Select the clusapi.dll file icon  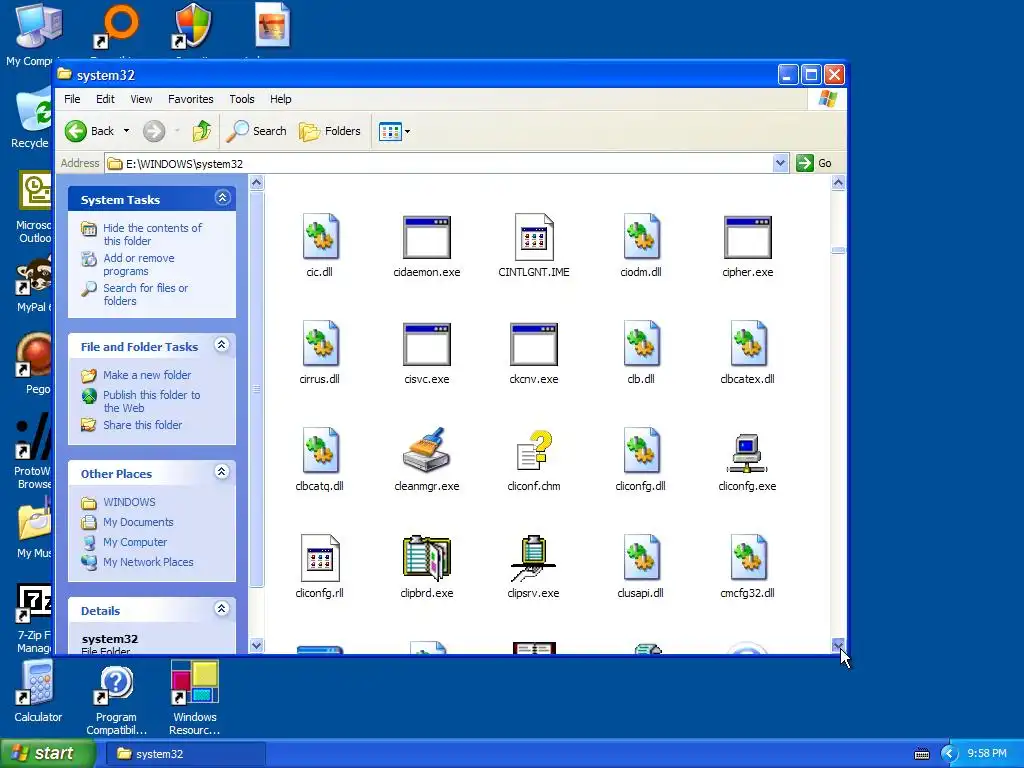point(641,558)
